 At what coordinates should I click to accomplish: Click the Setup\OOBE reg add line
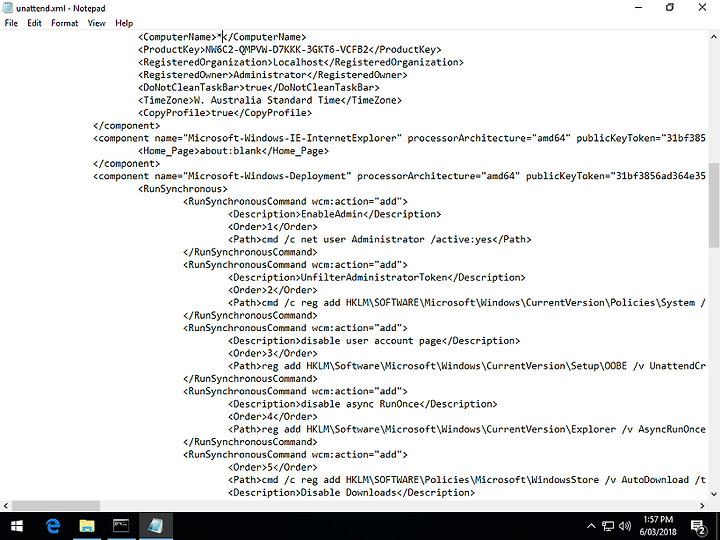[467, 366]
